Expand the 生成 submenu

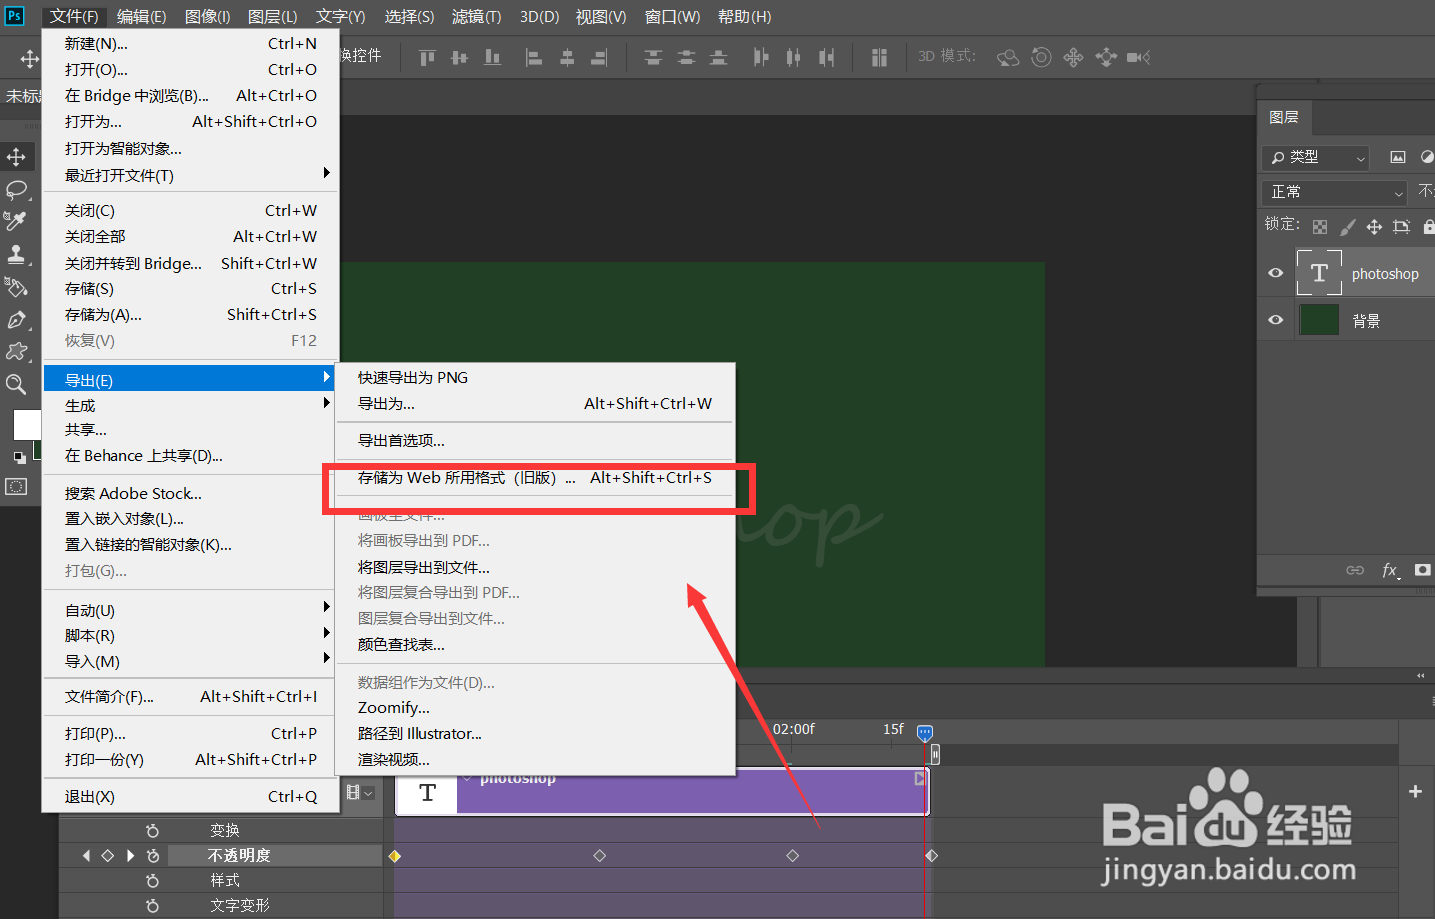(189, 405)
